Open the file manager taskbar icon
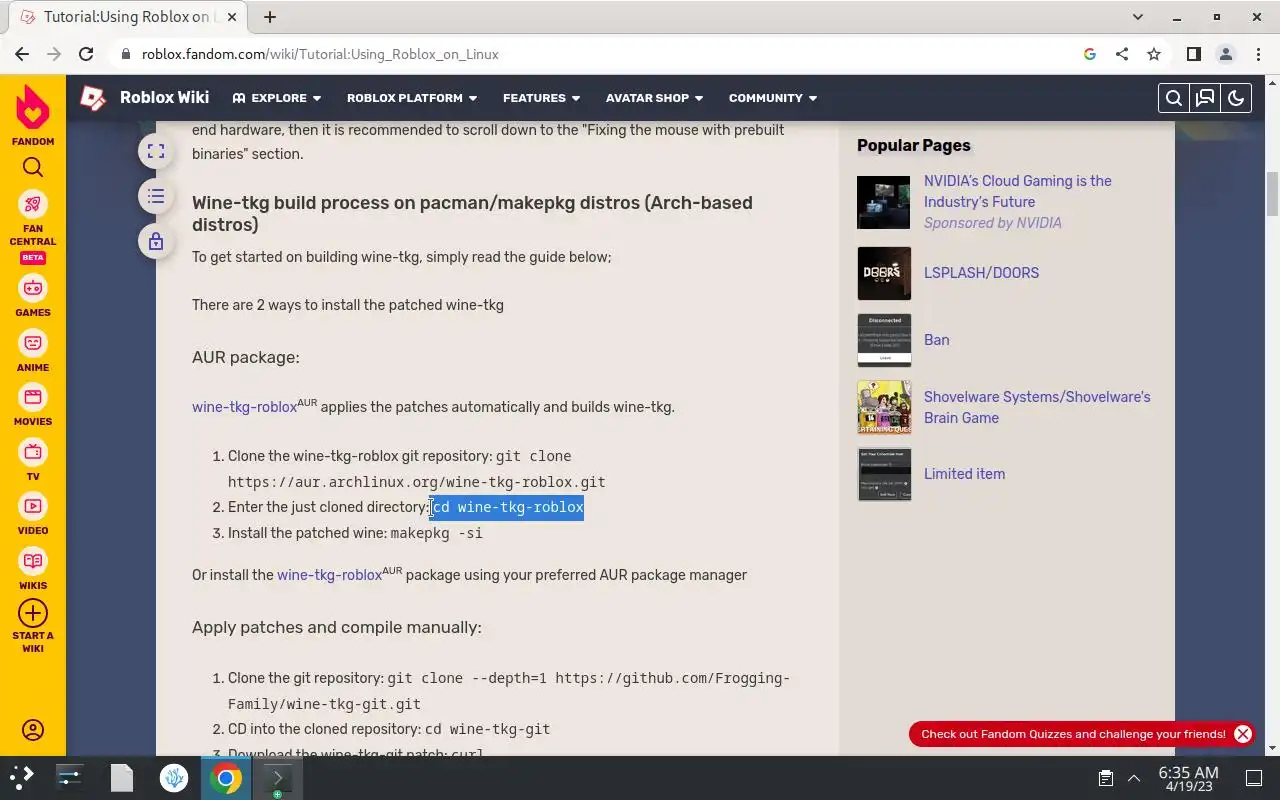The height and width of the screenshot is (800, 1280). pyautogui.click(x=122, y=778)
